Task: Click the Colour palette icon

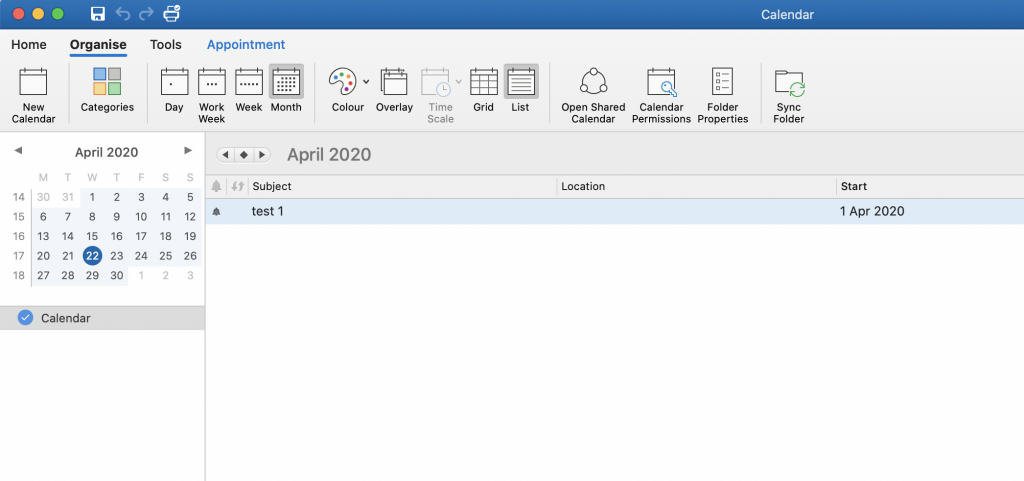Action: coord(343,82)
